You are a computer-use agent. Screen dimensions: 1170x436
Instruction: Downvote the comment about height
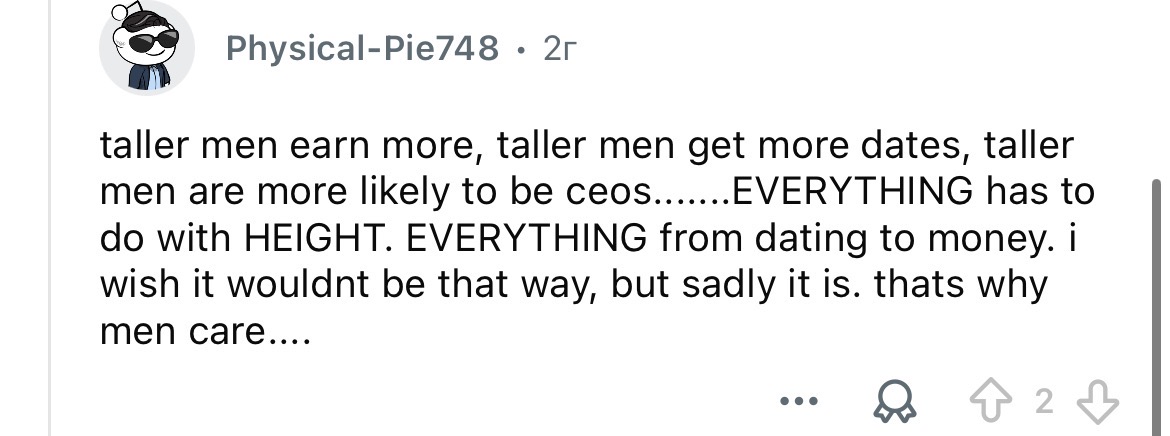pos(1100,403)
